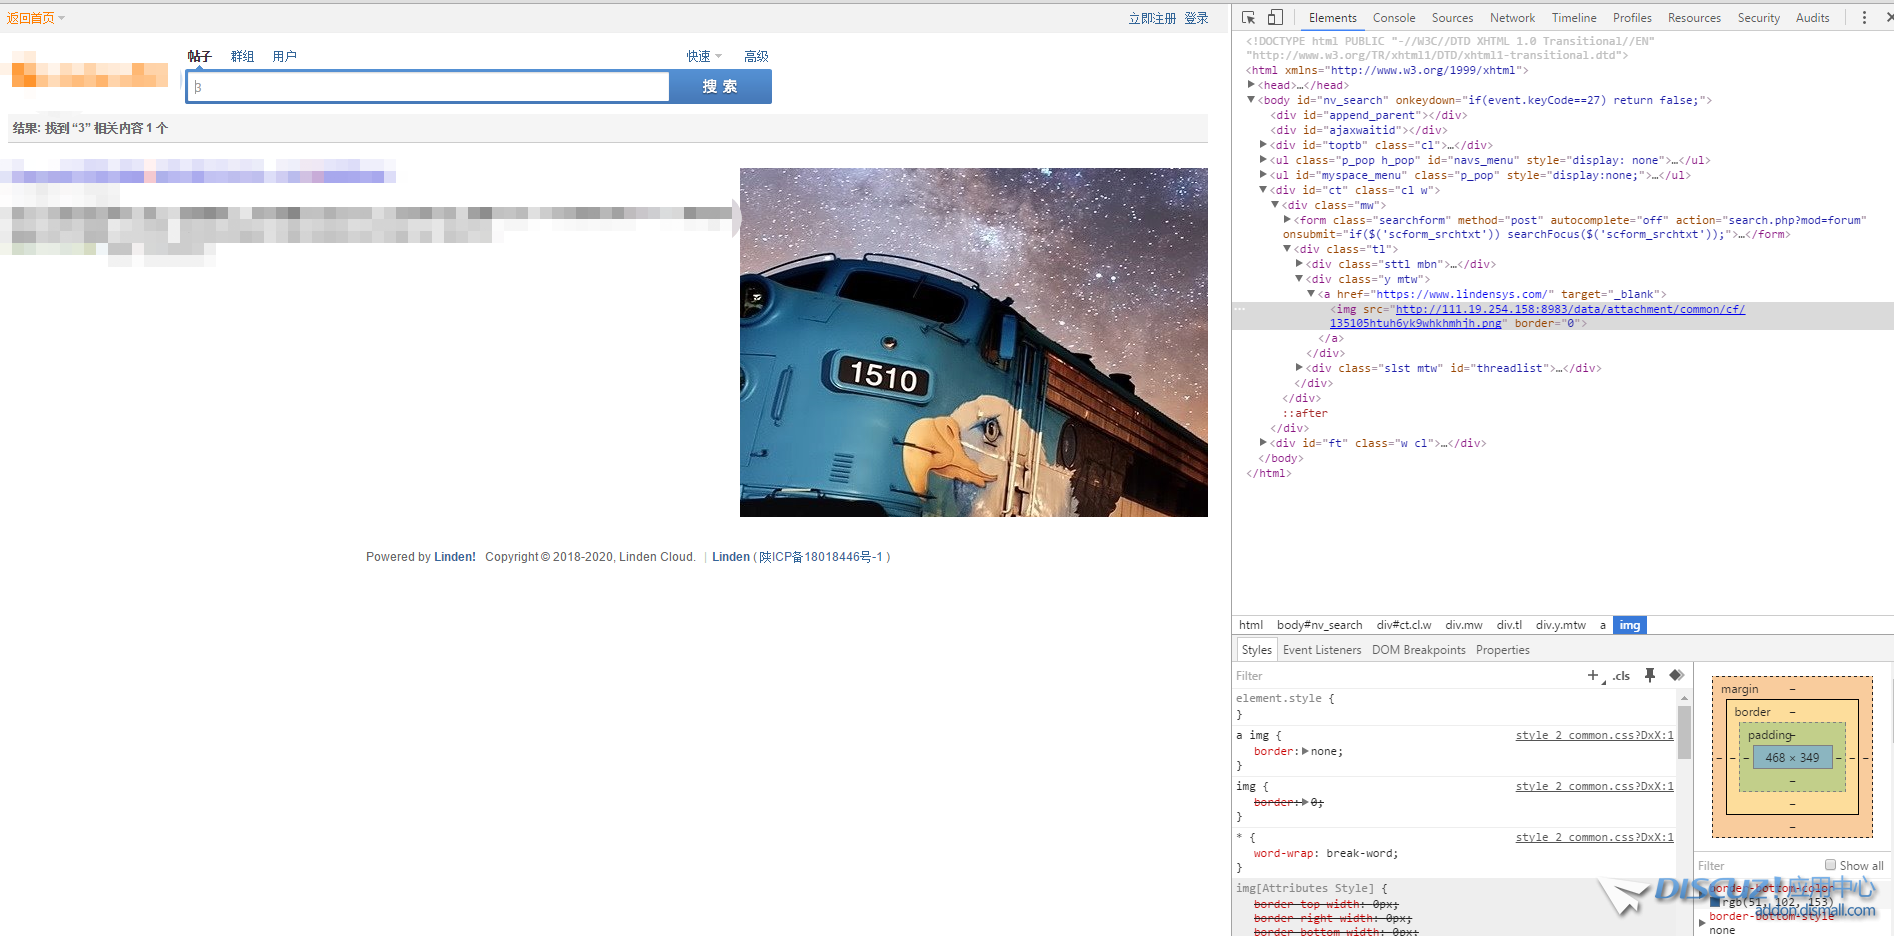
Task: Click the 立即注册 register link
Action: (x=1152, y=18)
